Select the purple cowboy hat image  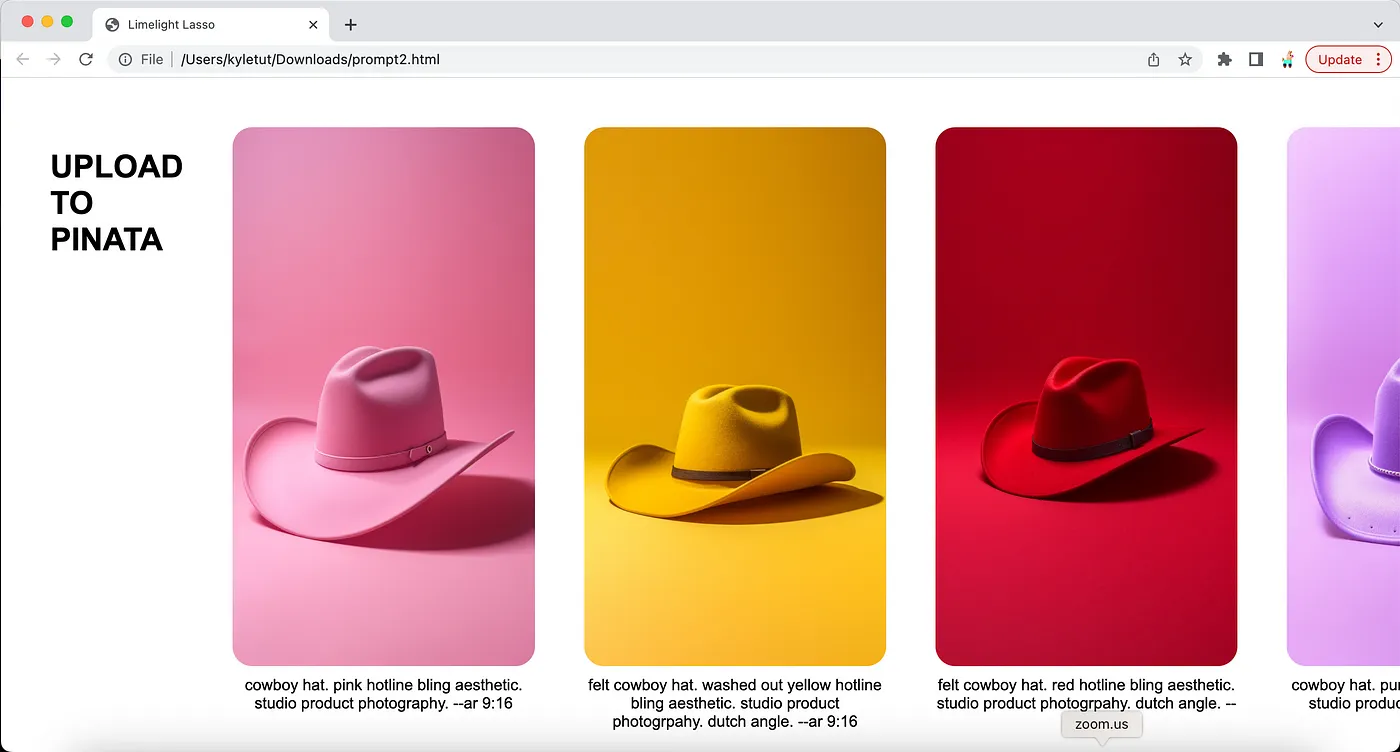coord(1344,396)
